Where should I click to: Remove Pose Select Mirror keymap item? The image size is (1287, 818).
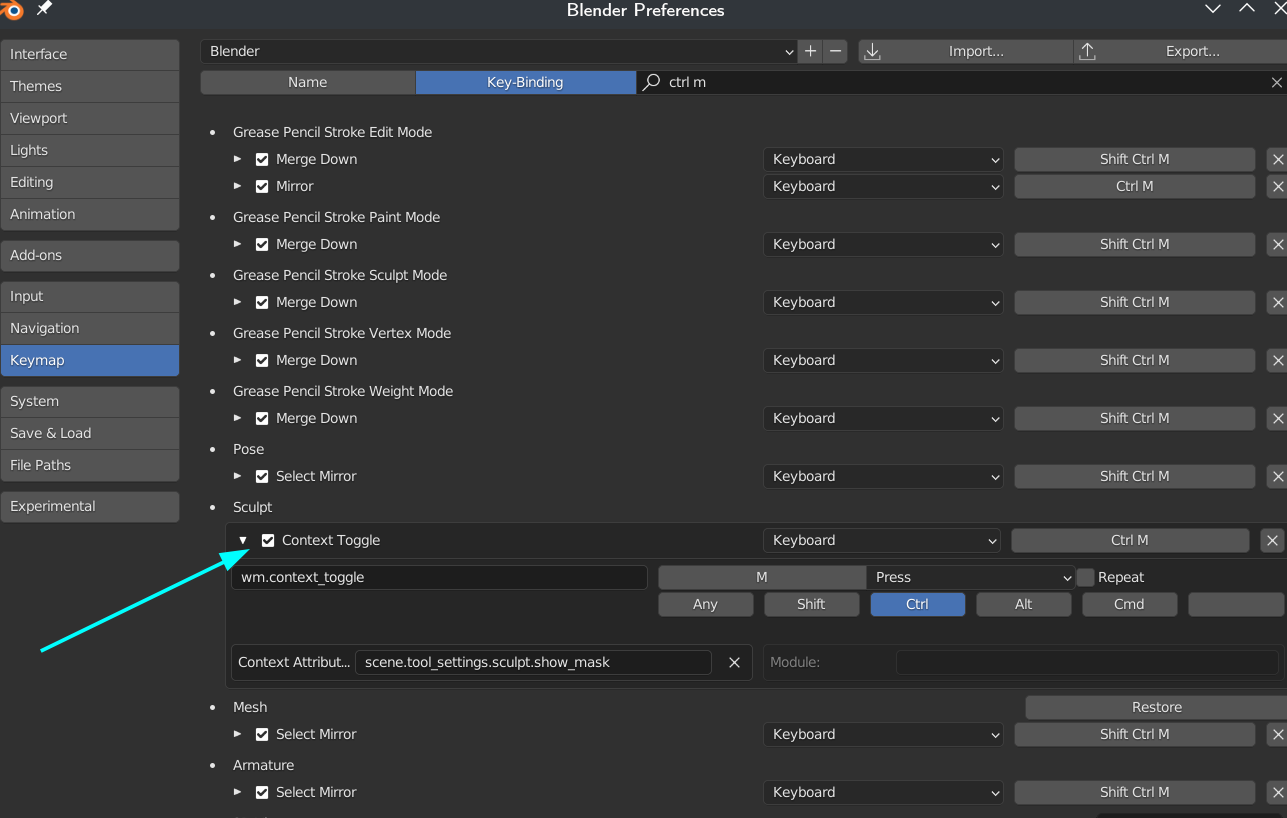[1277, 476]
